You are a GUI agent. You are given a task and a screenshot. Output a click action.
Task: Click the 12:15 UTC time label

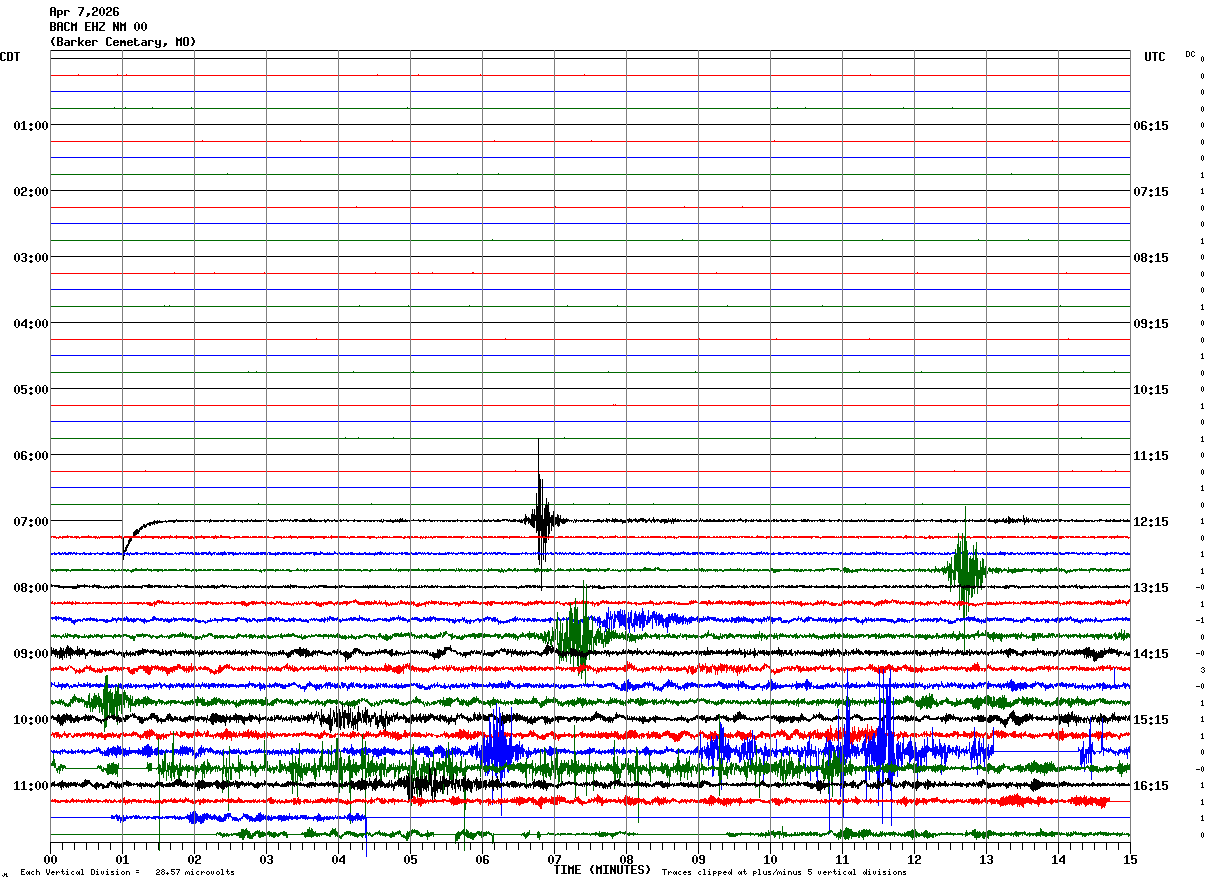(1151, 522)
